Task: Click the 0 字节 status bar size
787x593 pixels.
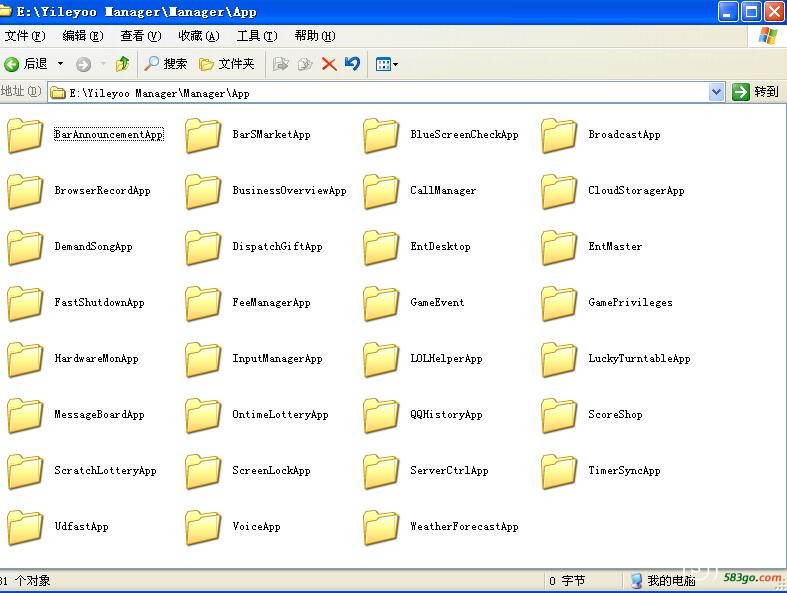Action: coord(567,581)
